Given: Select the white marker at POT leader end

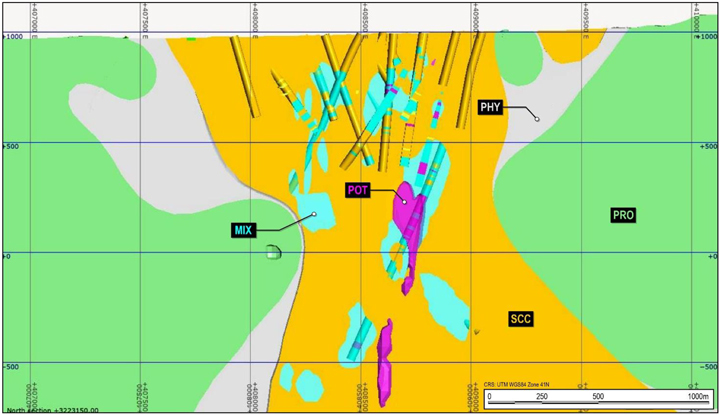Looking at the screenshot, I should [405, 202].
